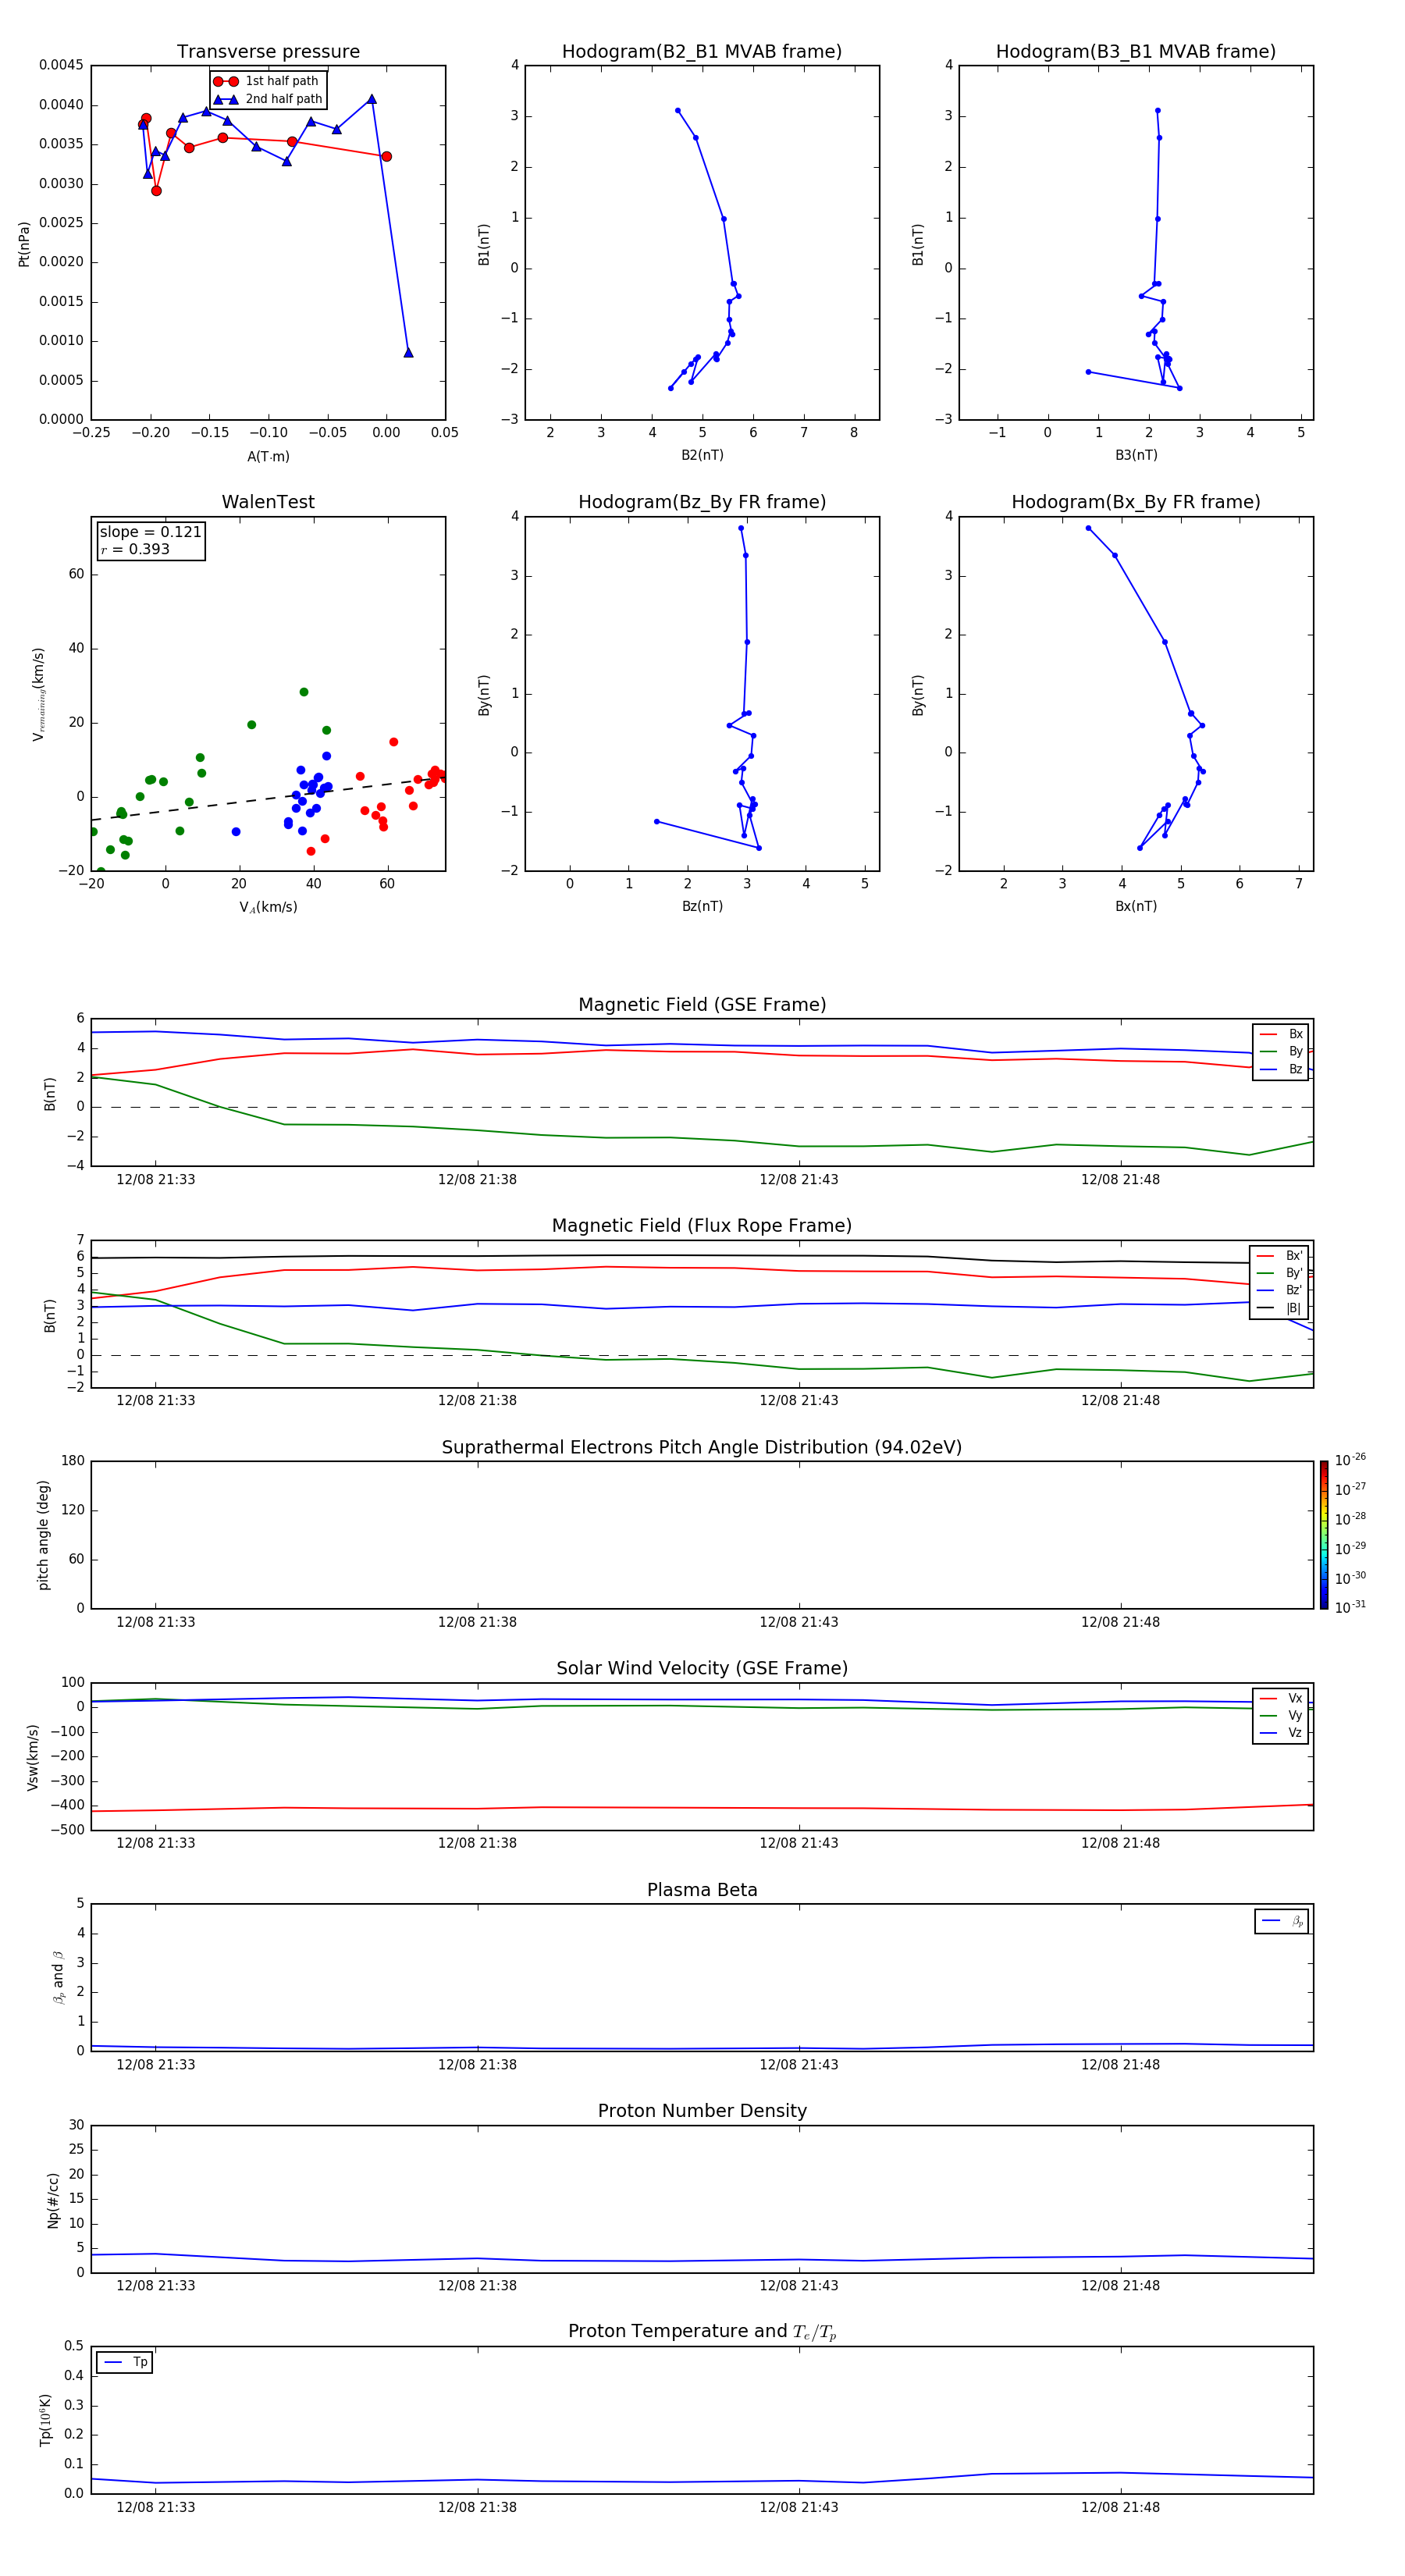Click 'Magnetic Field (GSE Frame)' title
This screenshot has height=2576, width=1405.
click(x=702, y=1005)
